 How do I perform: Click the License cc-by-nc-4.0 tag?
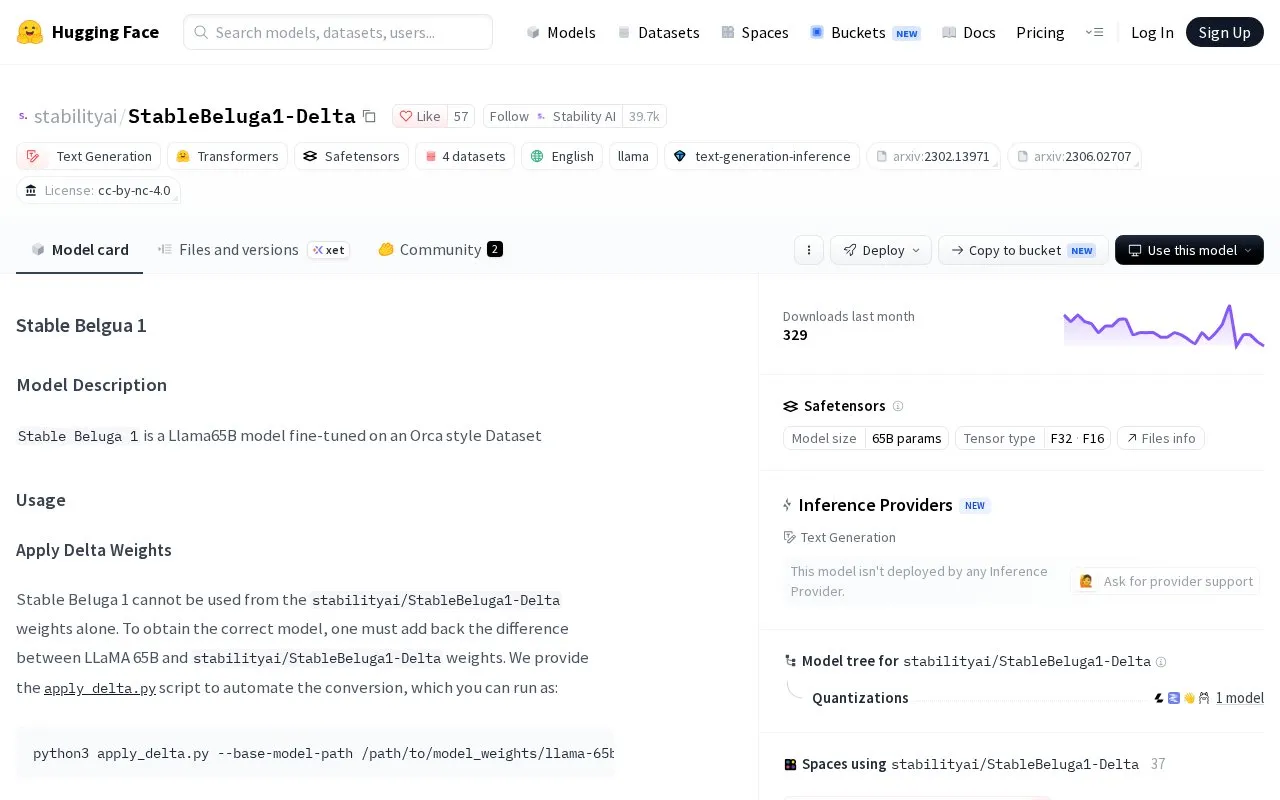98,190
